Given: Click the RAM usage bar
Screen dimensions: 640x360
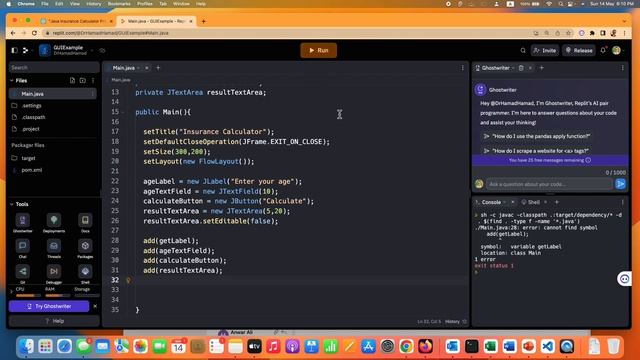Looking at the screenshot, I should click(x=58, y=296).
